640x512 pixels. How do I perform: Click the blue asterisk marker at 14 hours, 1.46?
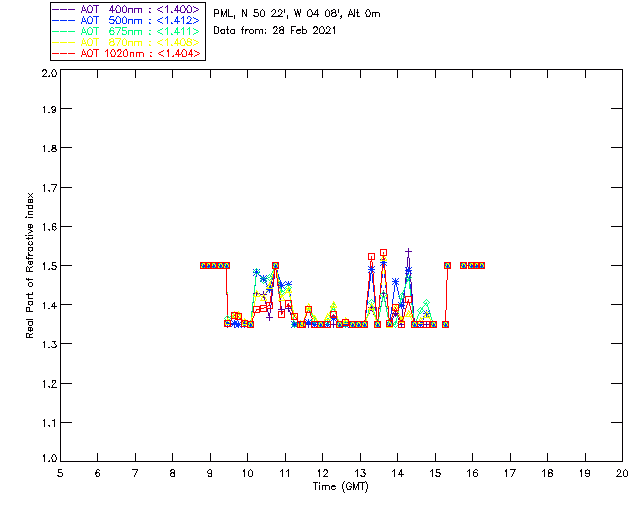tap(396, 281)
